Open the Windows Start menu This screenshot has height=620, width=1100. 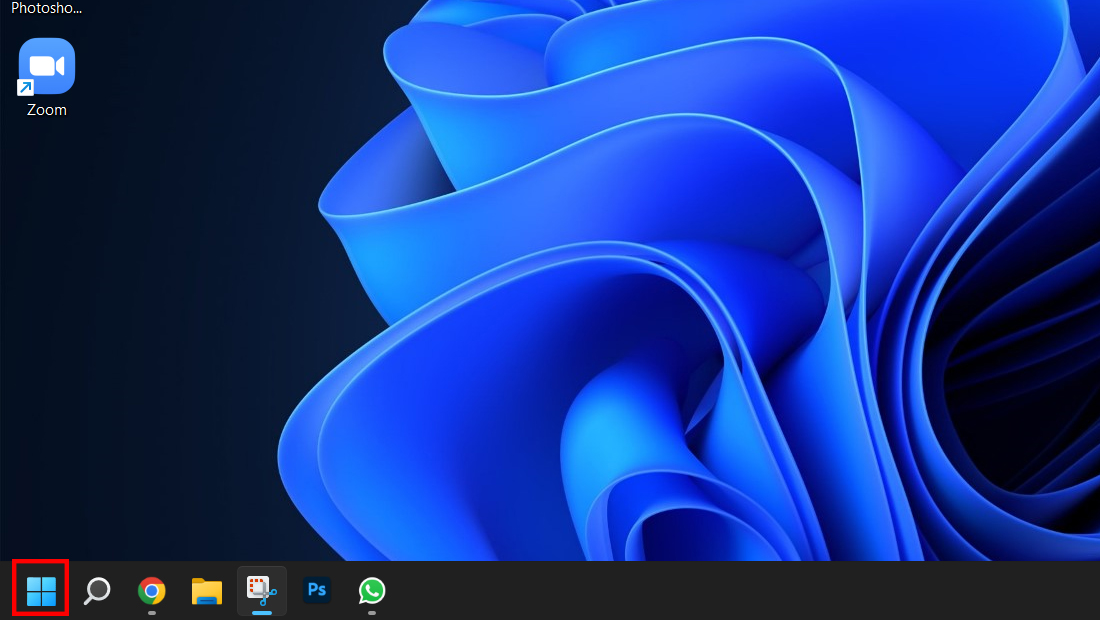pos(41,591)
